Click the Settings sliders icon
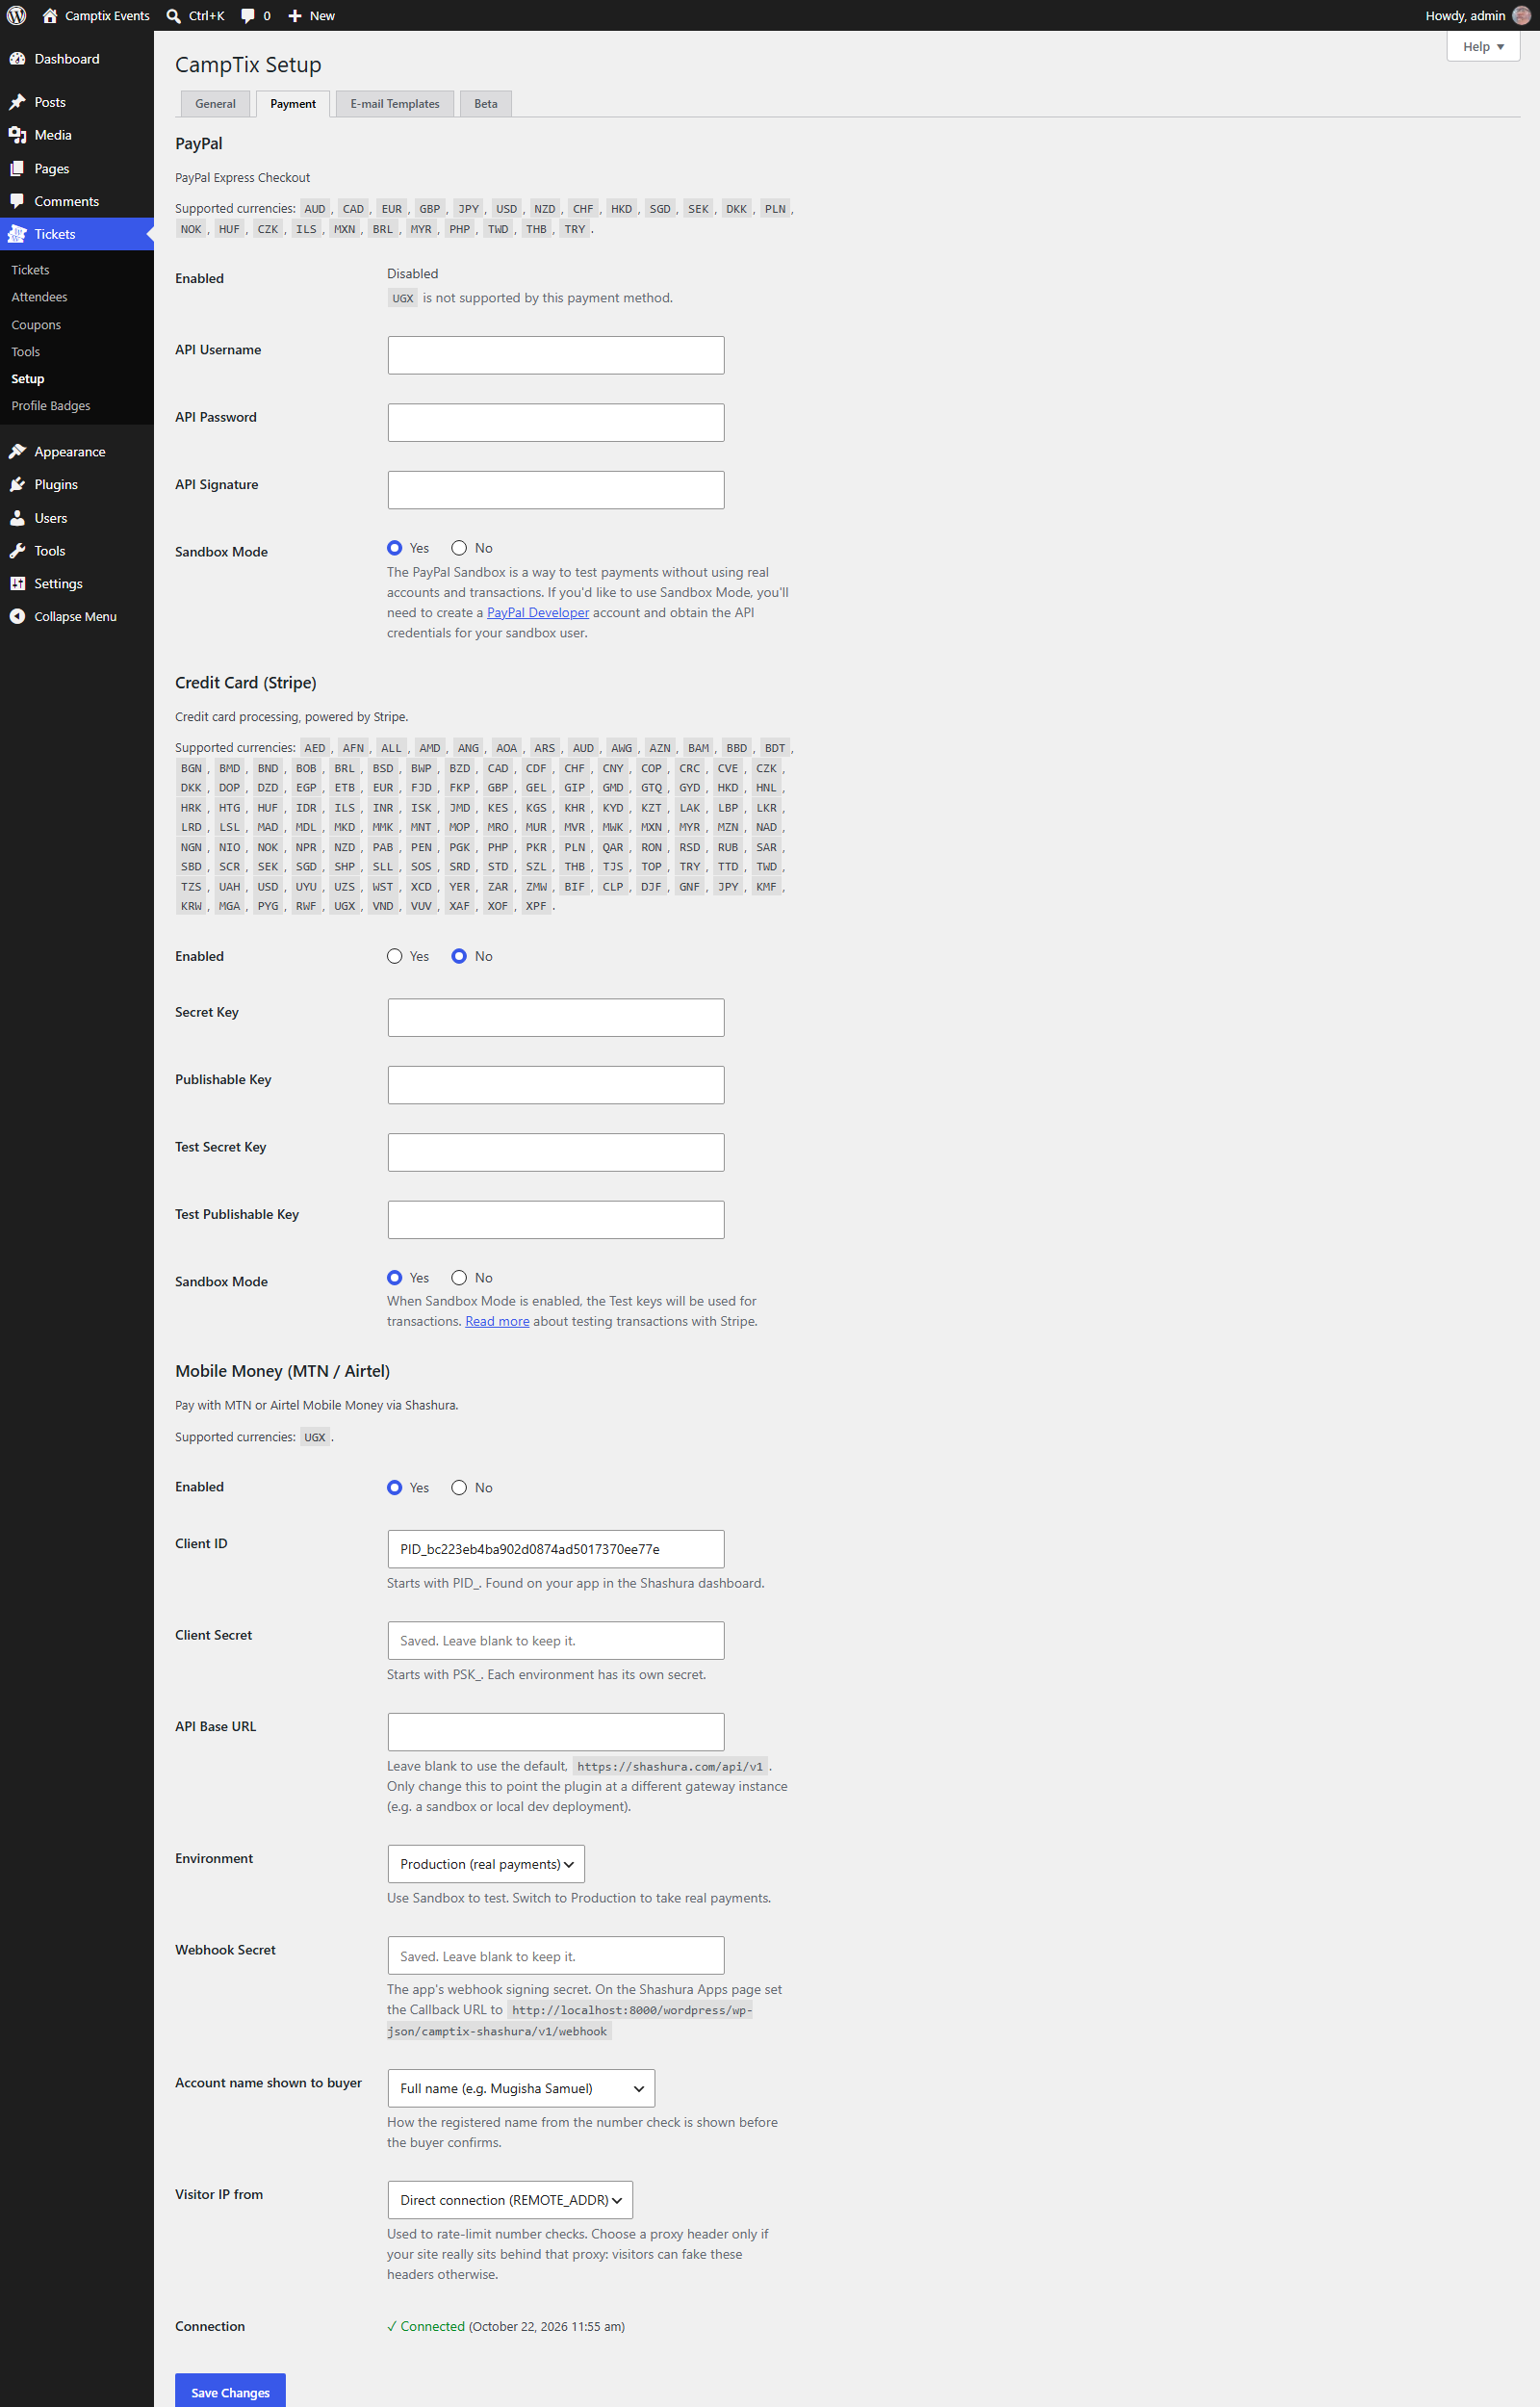Image resolution: width=1540 pixels, height=2407 pixels. 17,584
